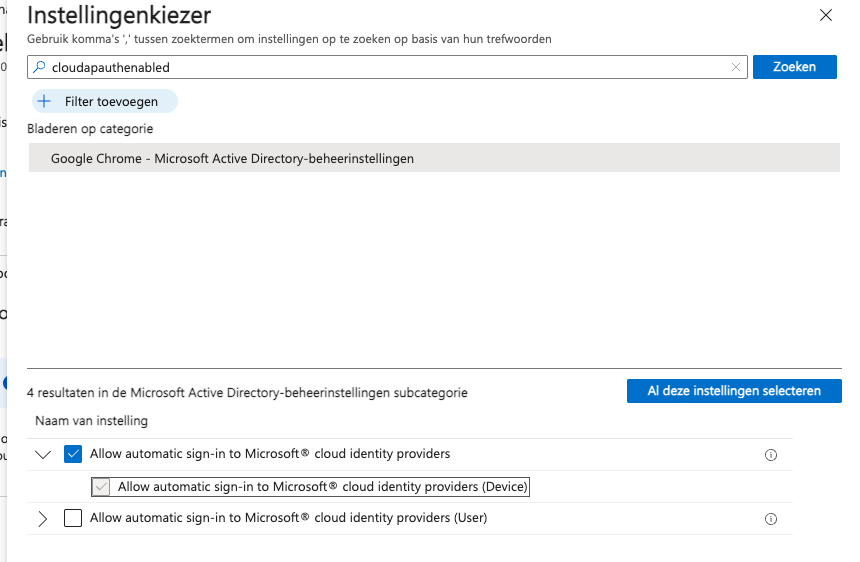Check Allow automatic sign-in cloud identity providers (User)

pyautogui.click(x=73, y=518)
